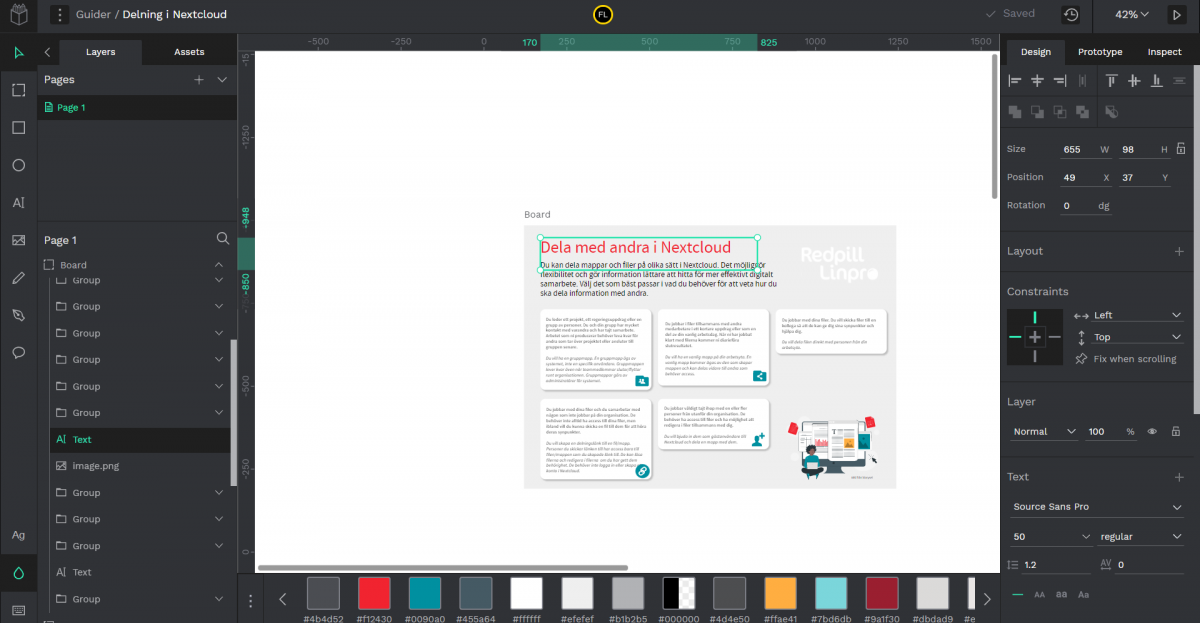The width and height of the screenshot is (1200, 623).
Task: Select the Curve pencil tool
Action: coord(18,277)
